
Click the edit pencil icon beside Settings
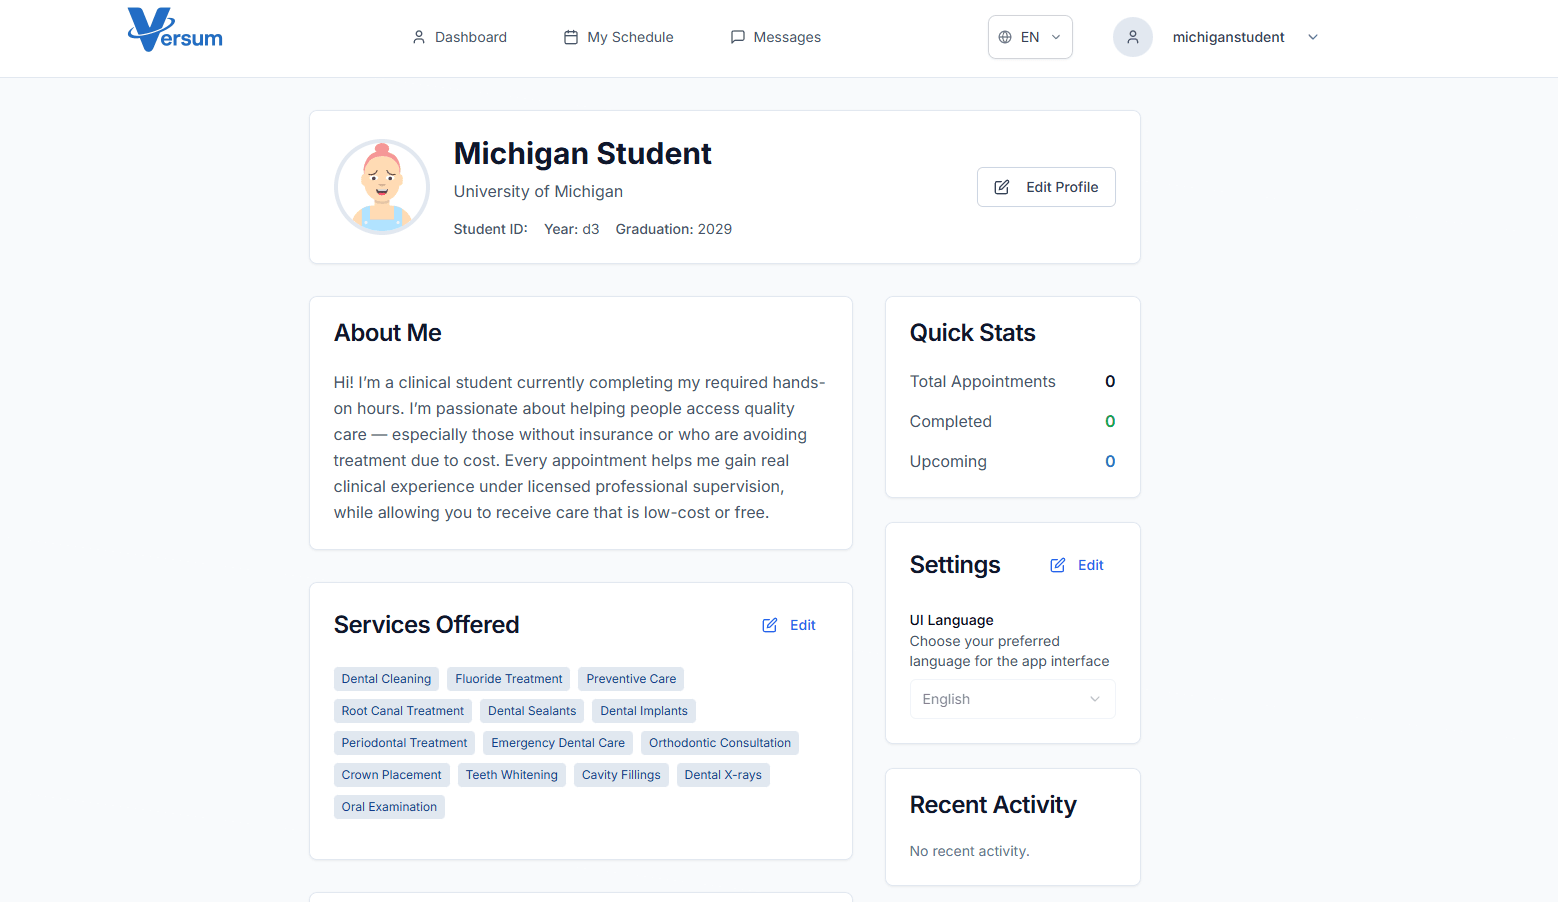(1057, 564)
